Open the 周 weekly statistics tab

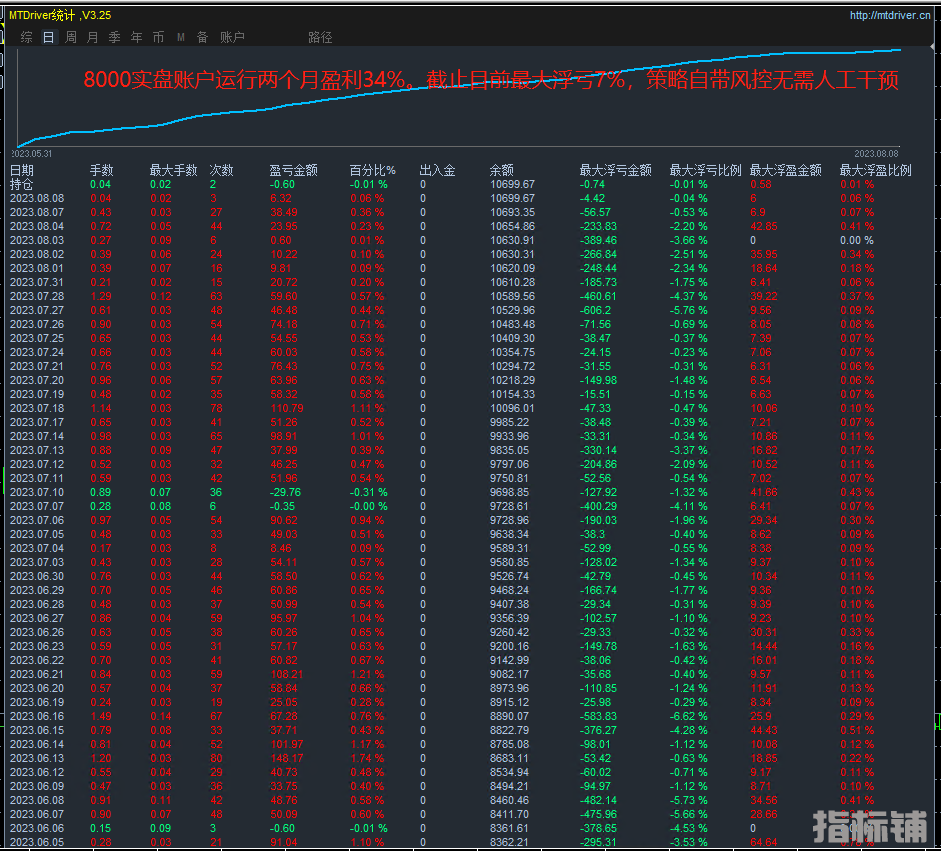[x=71, y=37]
